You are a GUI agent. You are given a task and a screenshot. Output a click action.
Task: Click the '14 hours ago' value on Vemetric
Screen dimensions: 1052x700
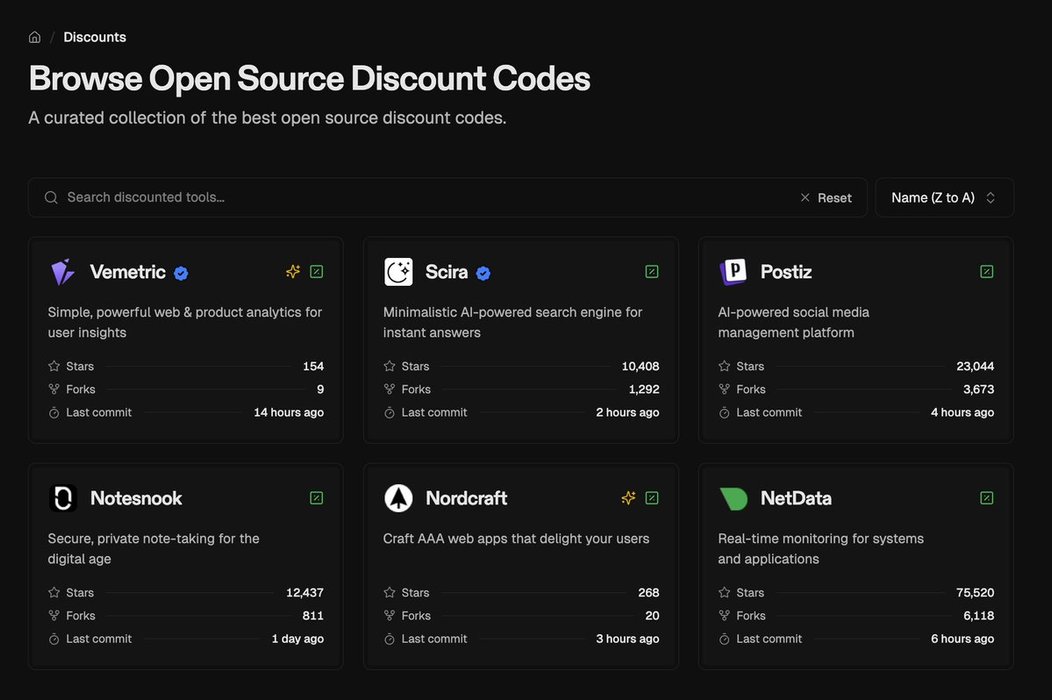(x=288, y=412)
